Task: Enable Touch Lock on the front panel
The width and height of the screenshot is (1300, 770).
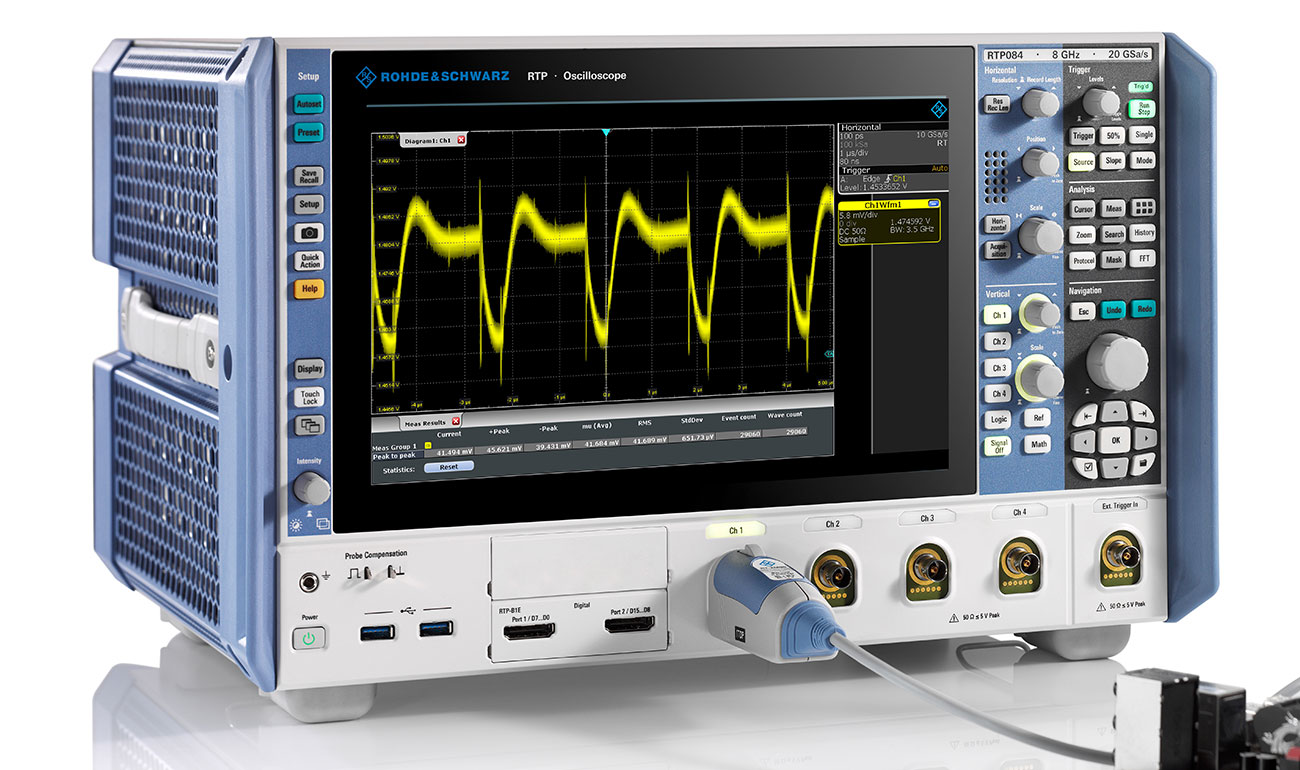Action: (310, 396)
